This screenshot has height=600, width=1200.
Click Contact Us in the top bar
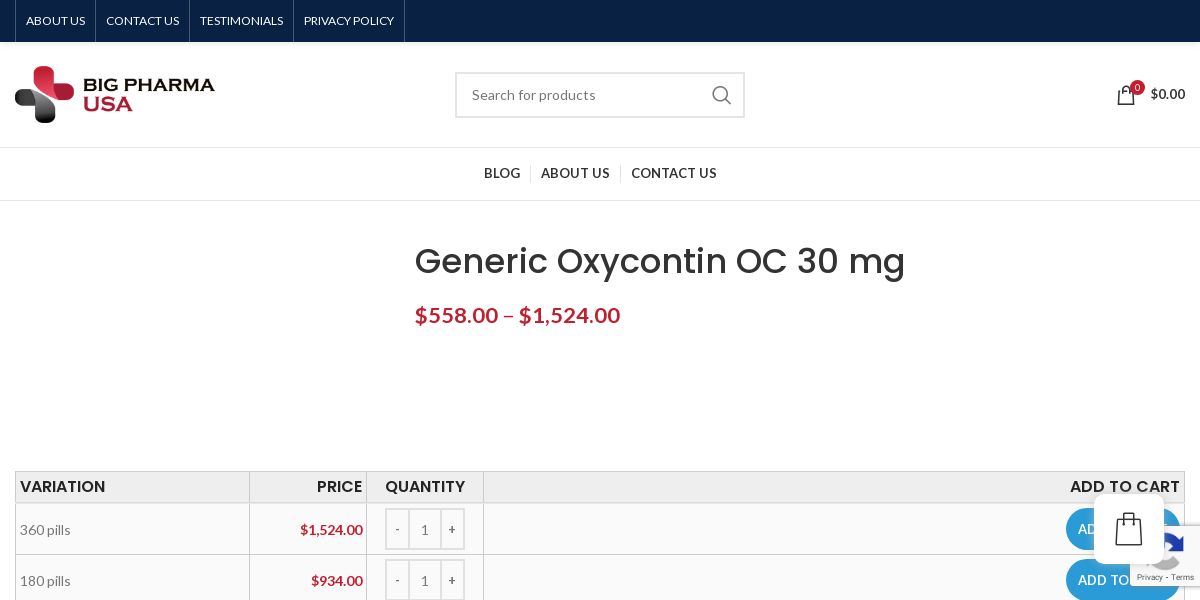[x=143, y=21]
